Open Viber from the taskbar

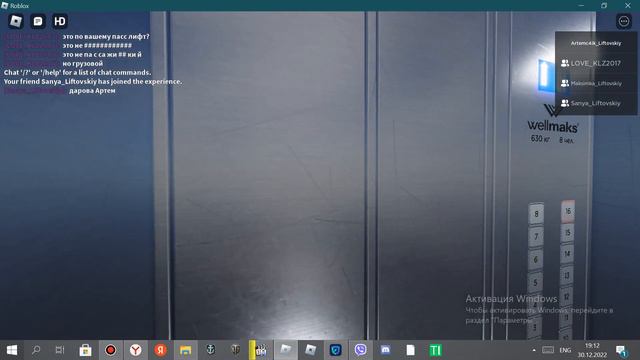[x=360, y=350]
